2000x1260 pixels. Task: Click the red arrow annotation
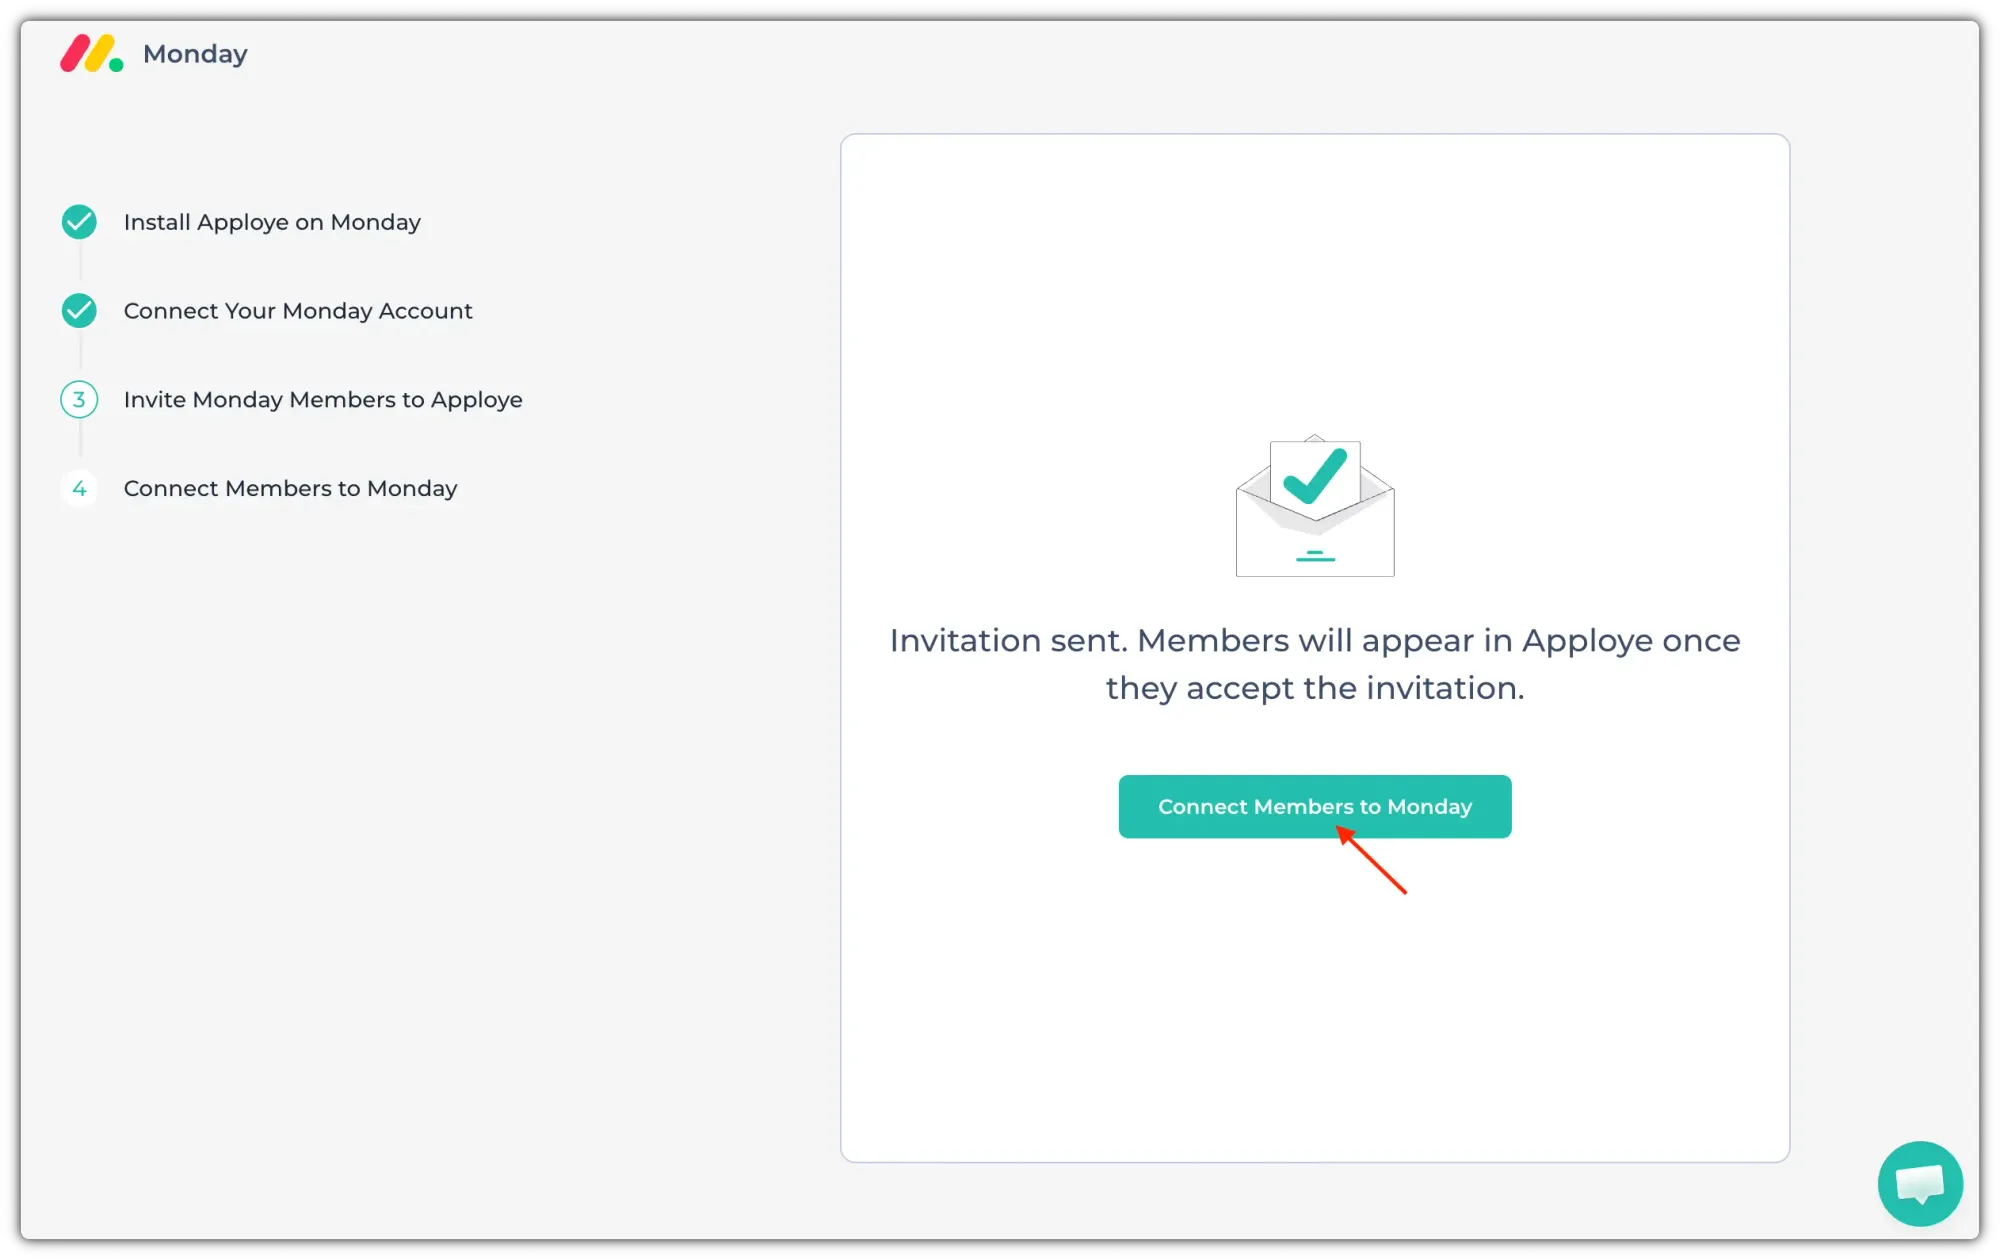click(1374, 861)
